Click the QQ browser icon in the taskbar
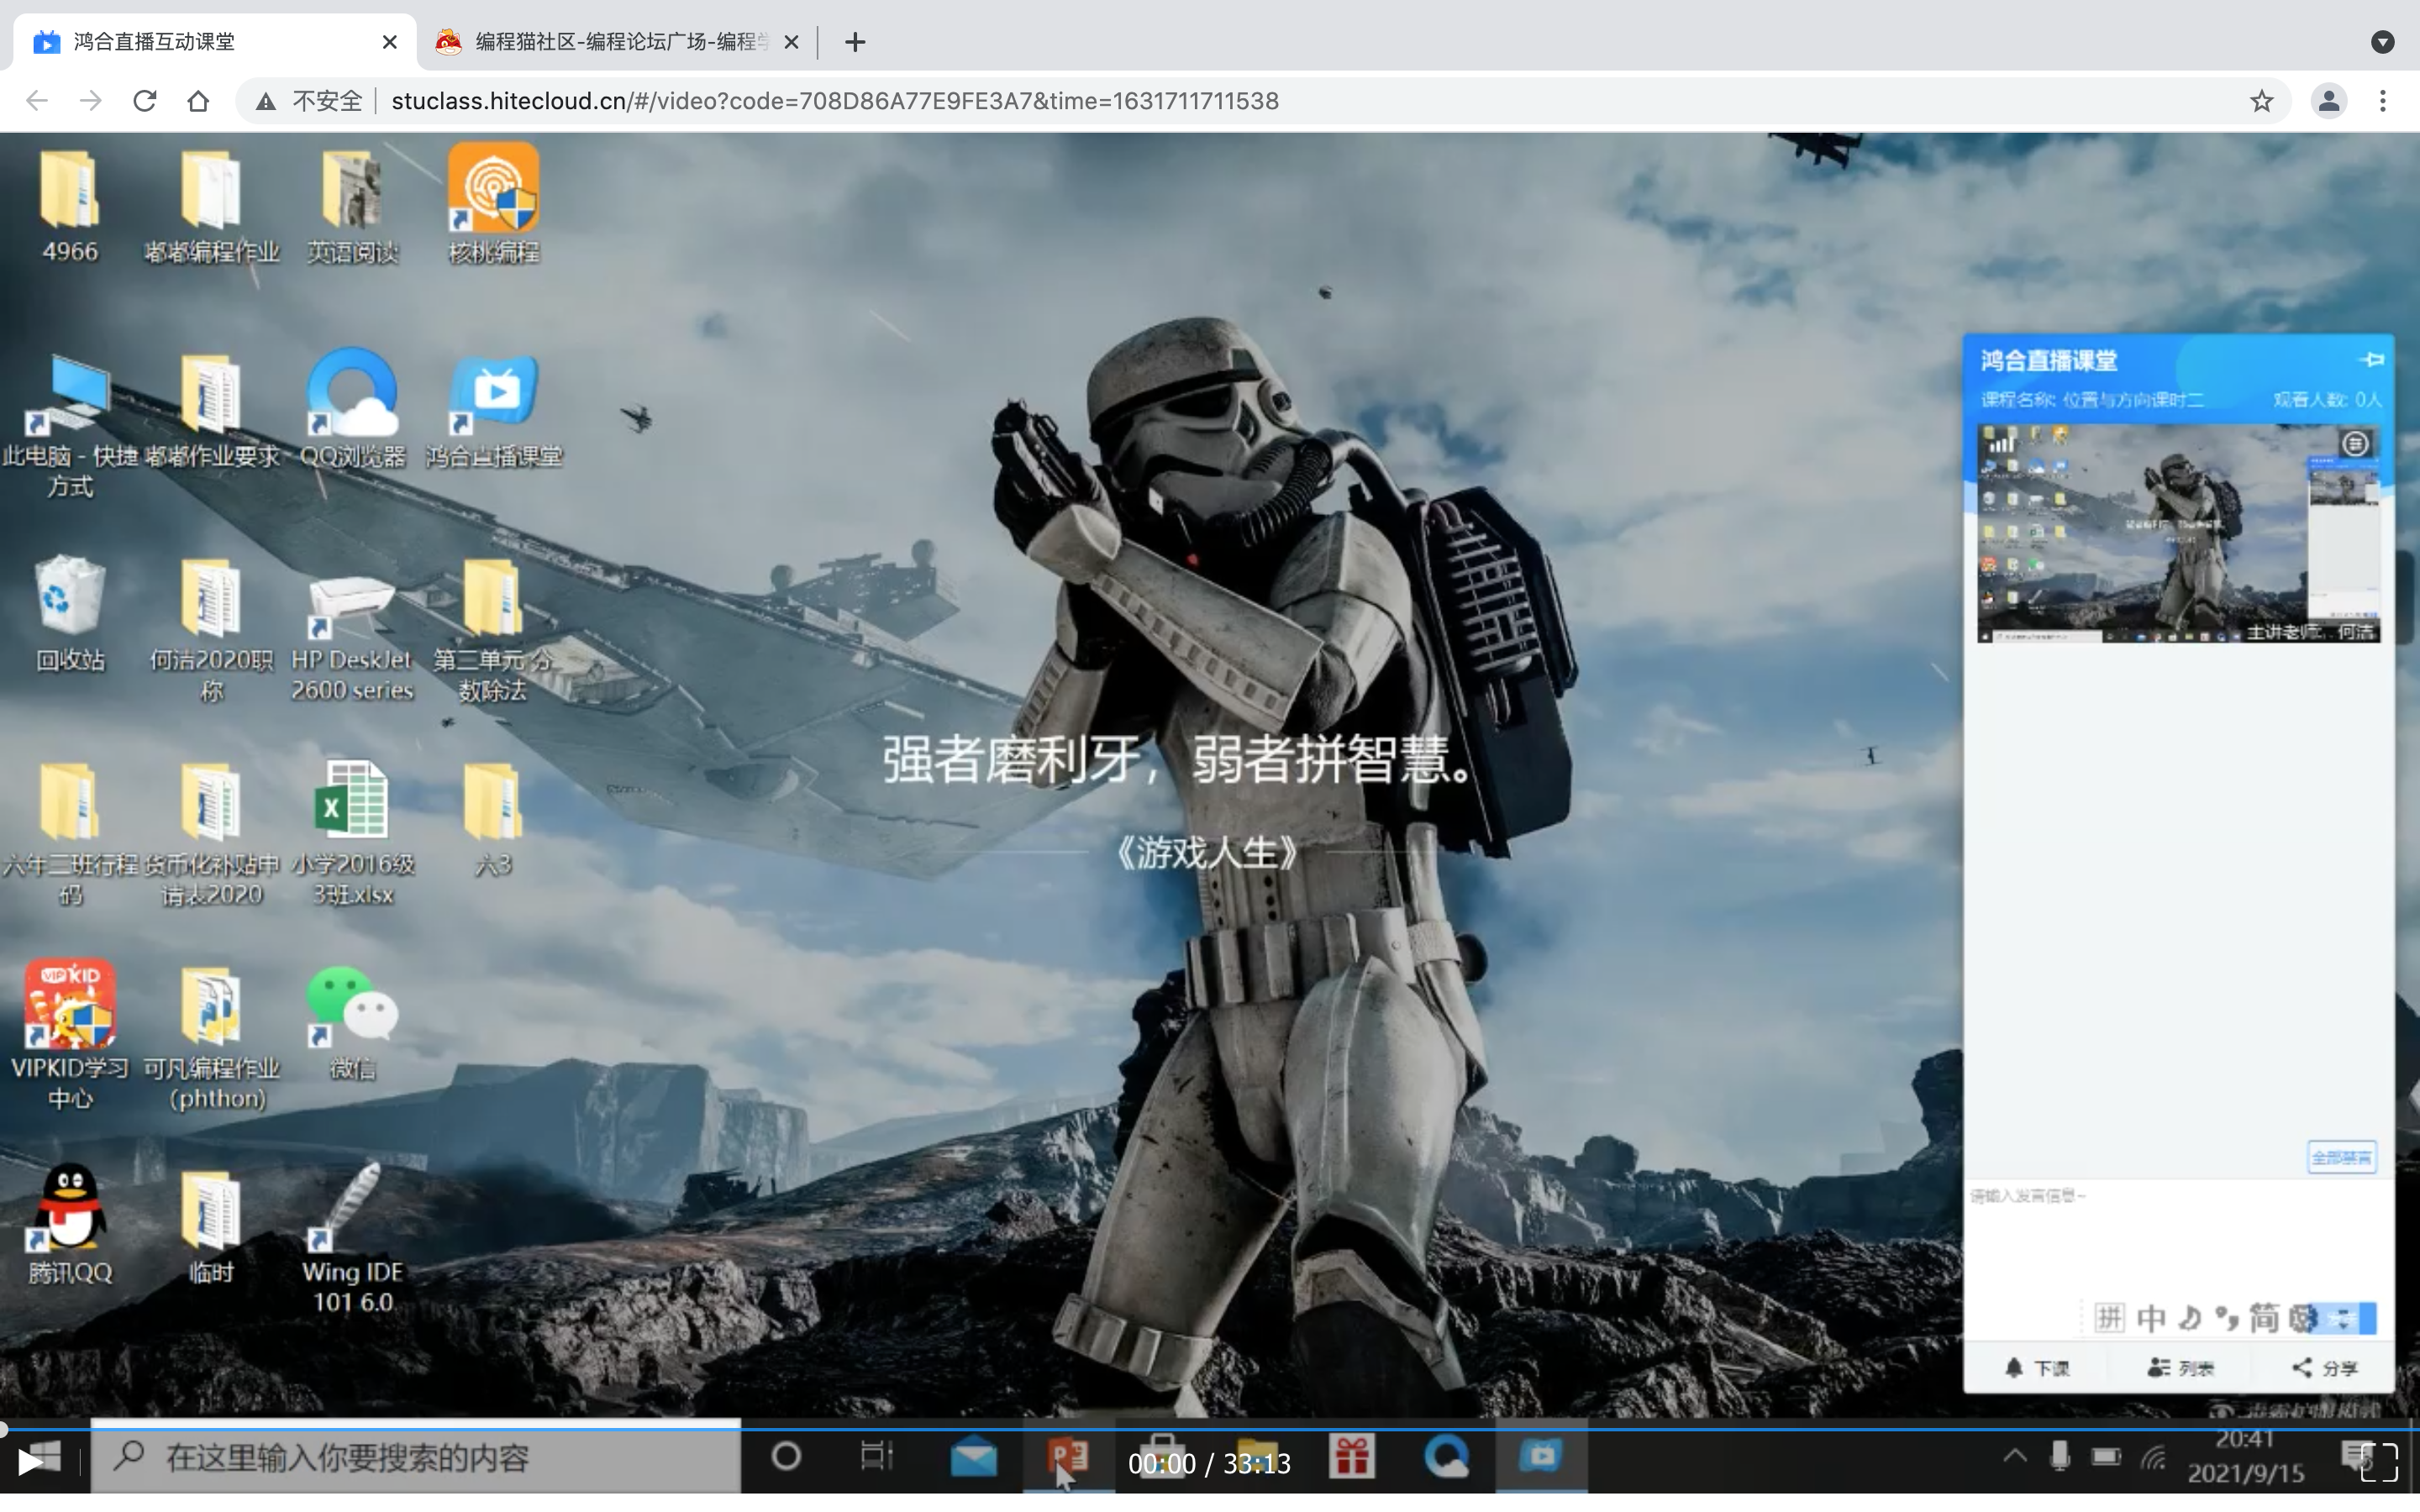The image size is (2420, 1512). click(1446, 1456)
